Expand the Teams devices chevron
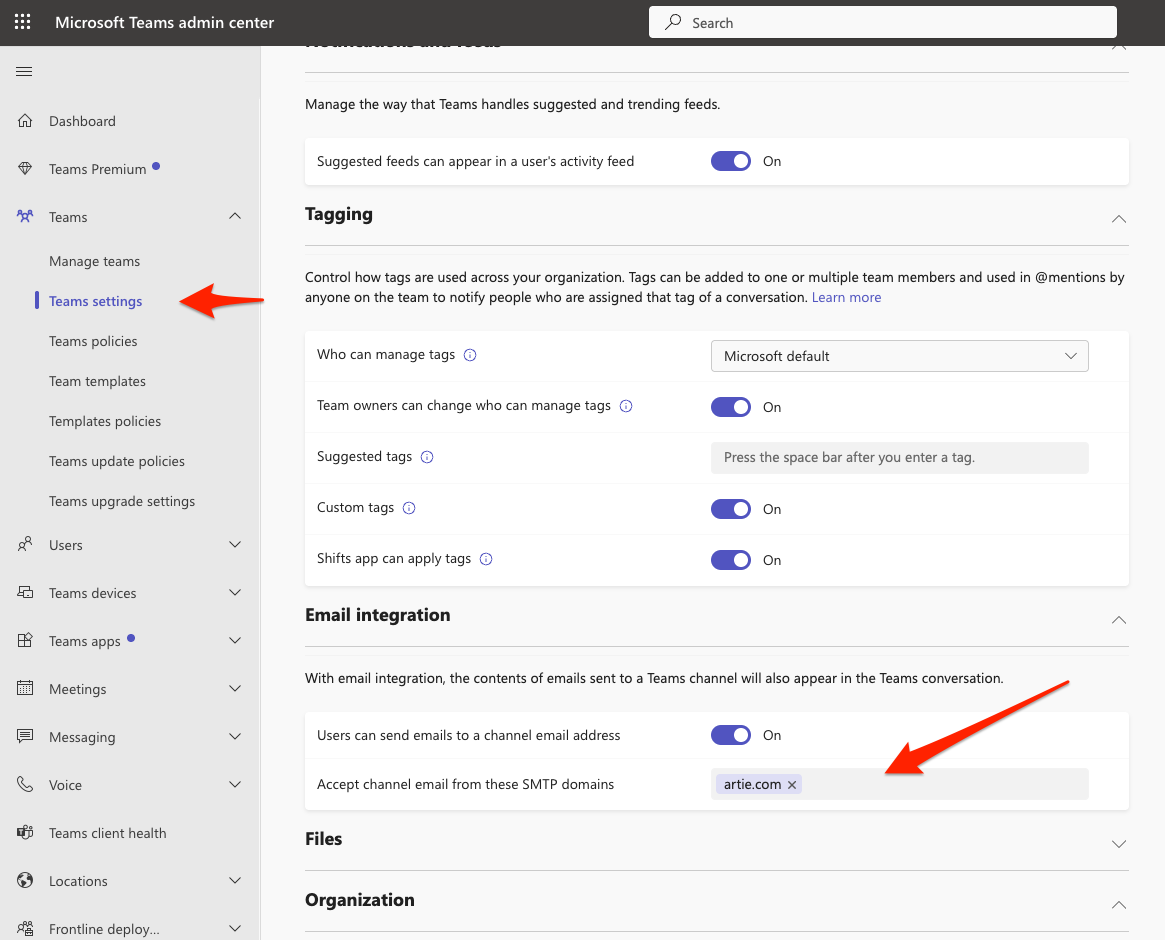Viewport: 1165px width, 940px height. [x=235, y=592]
